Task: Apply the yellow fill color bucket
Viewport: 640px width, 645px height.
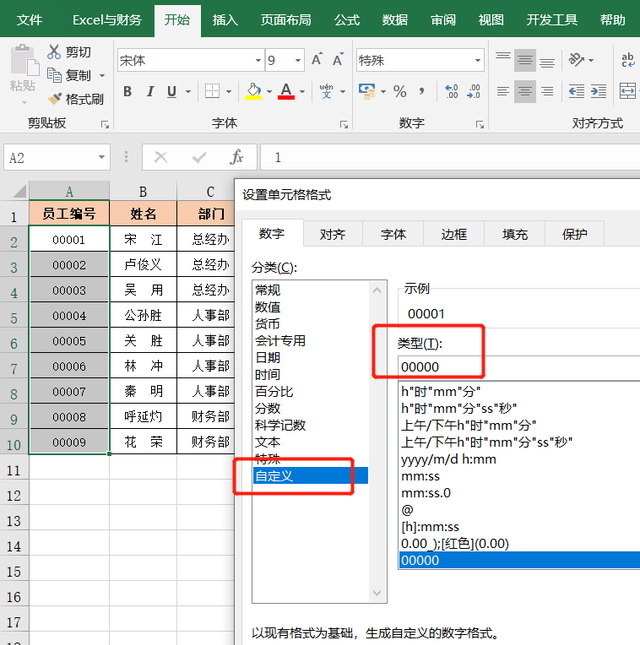Action: click(253, 91)
